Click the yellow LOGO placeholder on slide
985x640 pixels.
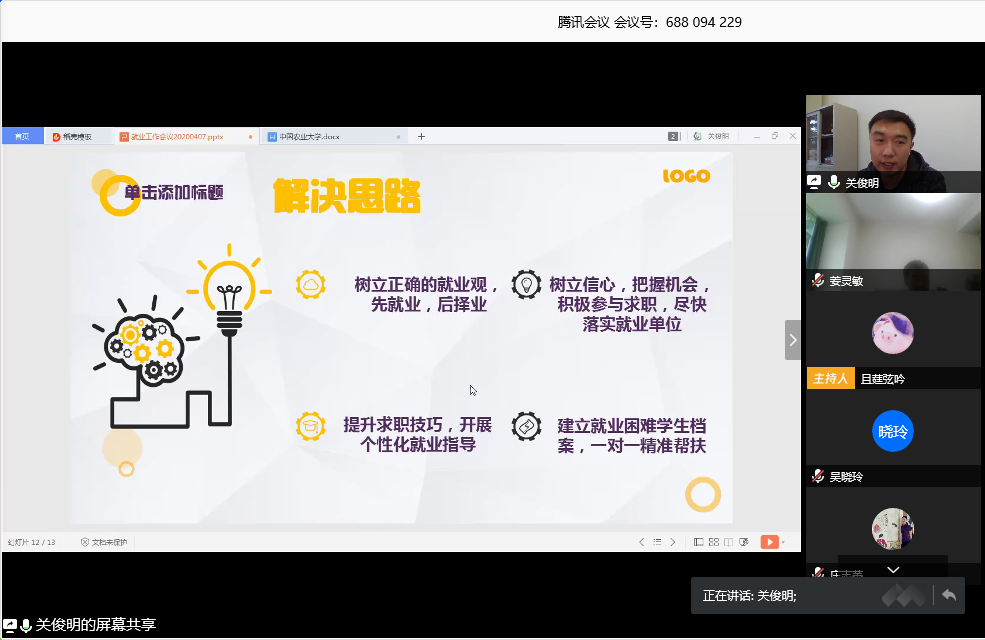tap(686, 176)
